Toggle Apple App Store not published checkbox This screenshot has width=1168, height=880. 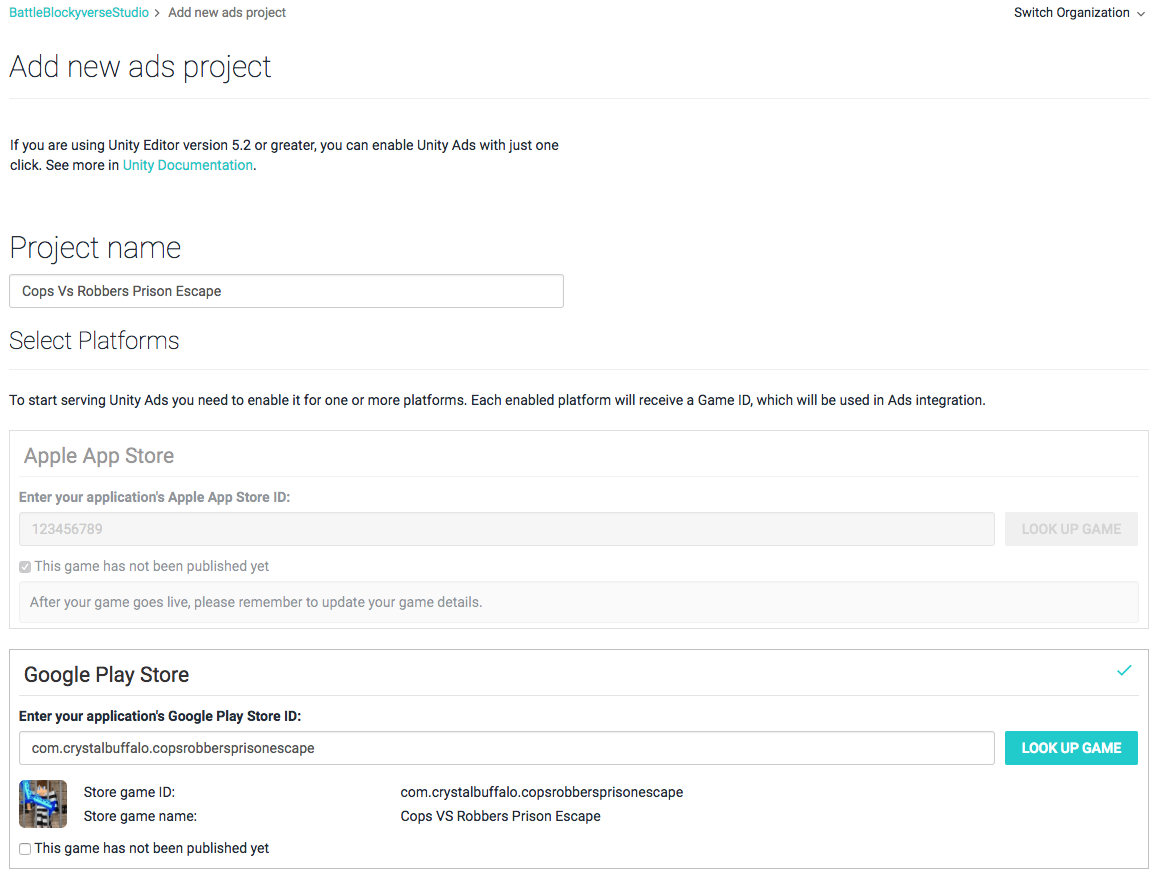pos(25,567)
